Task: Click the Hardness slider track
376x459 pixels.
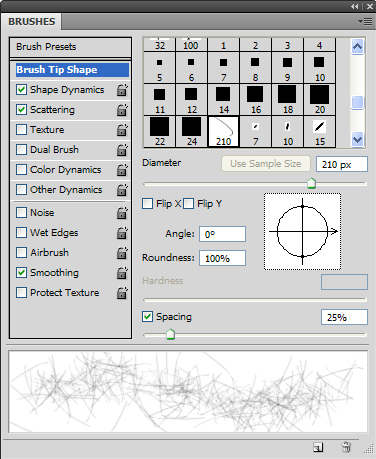Action: (x=255, y=300)
